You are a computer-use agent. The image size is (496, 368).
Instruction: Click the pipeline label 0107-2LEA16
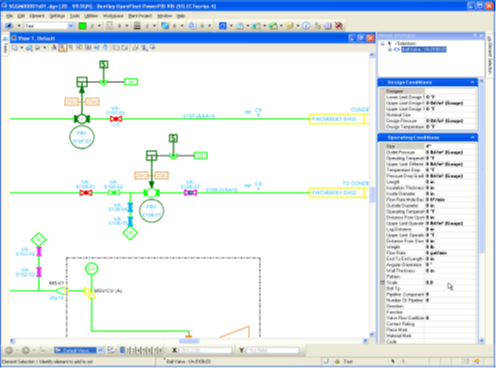pyautogui.click(x=199, y=116)
